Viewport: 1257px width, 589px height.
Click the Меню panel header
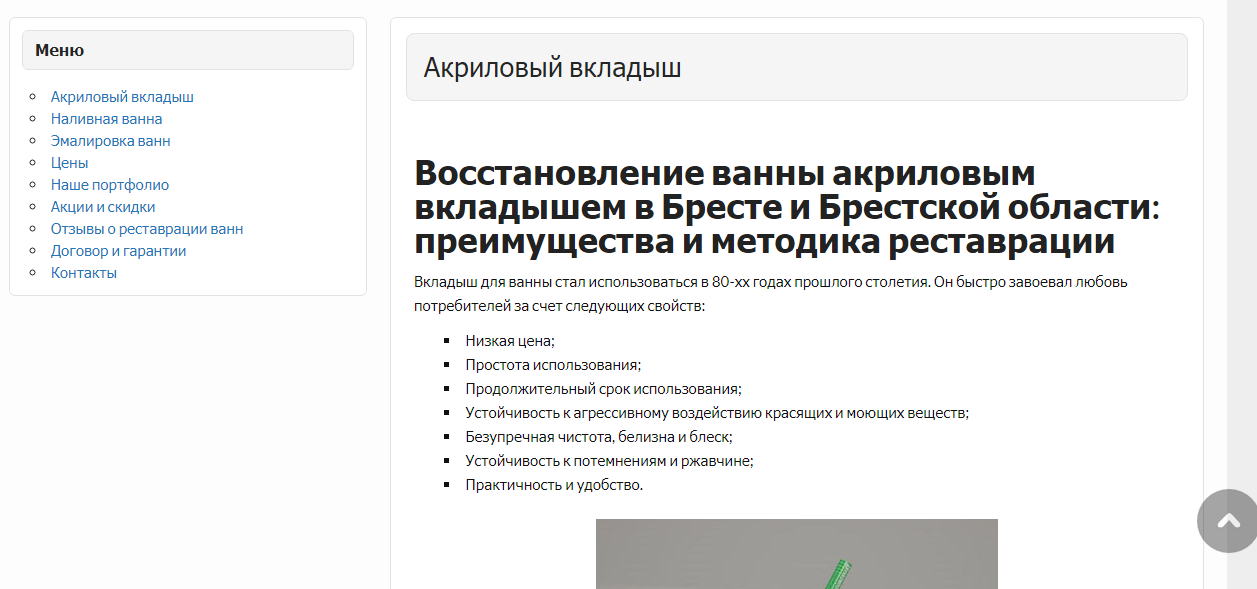point(188,50)
